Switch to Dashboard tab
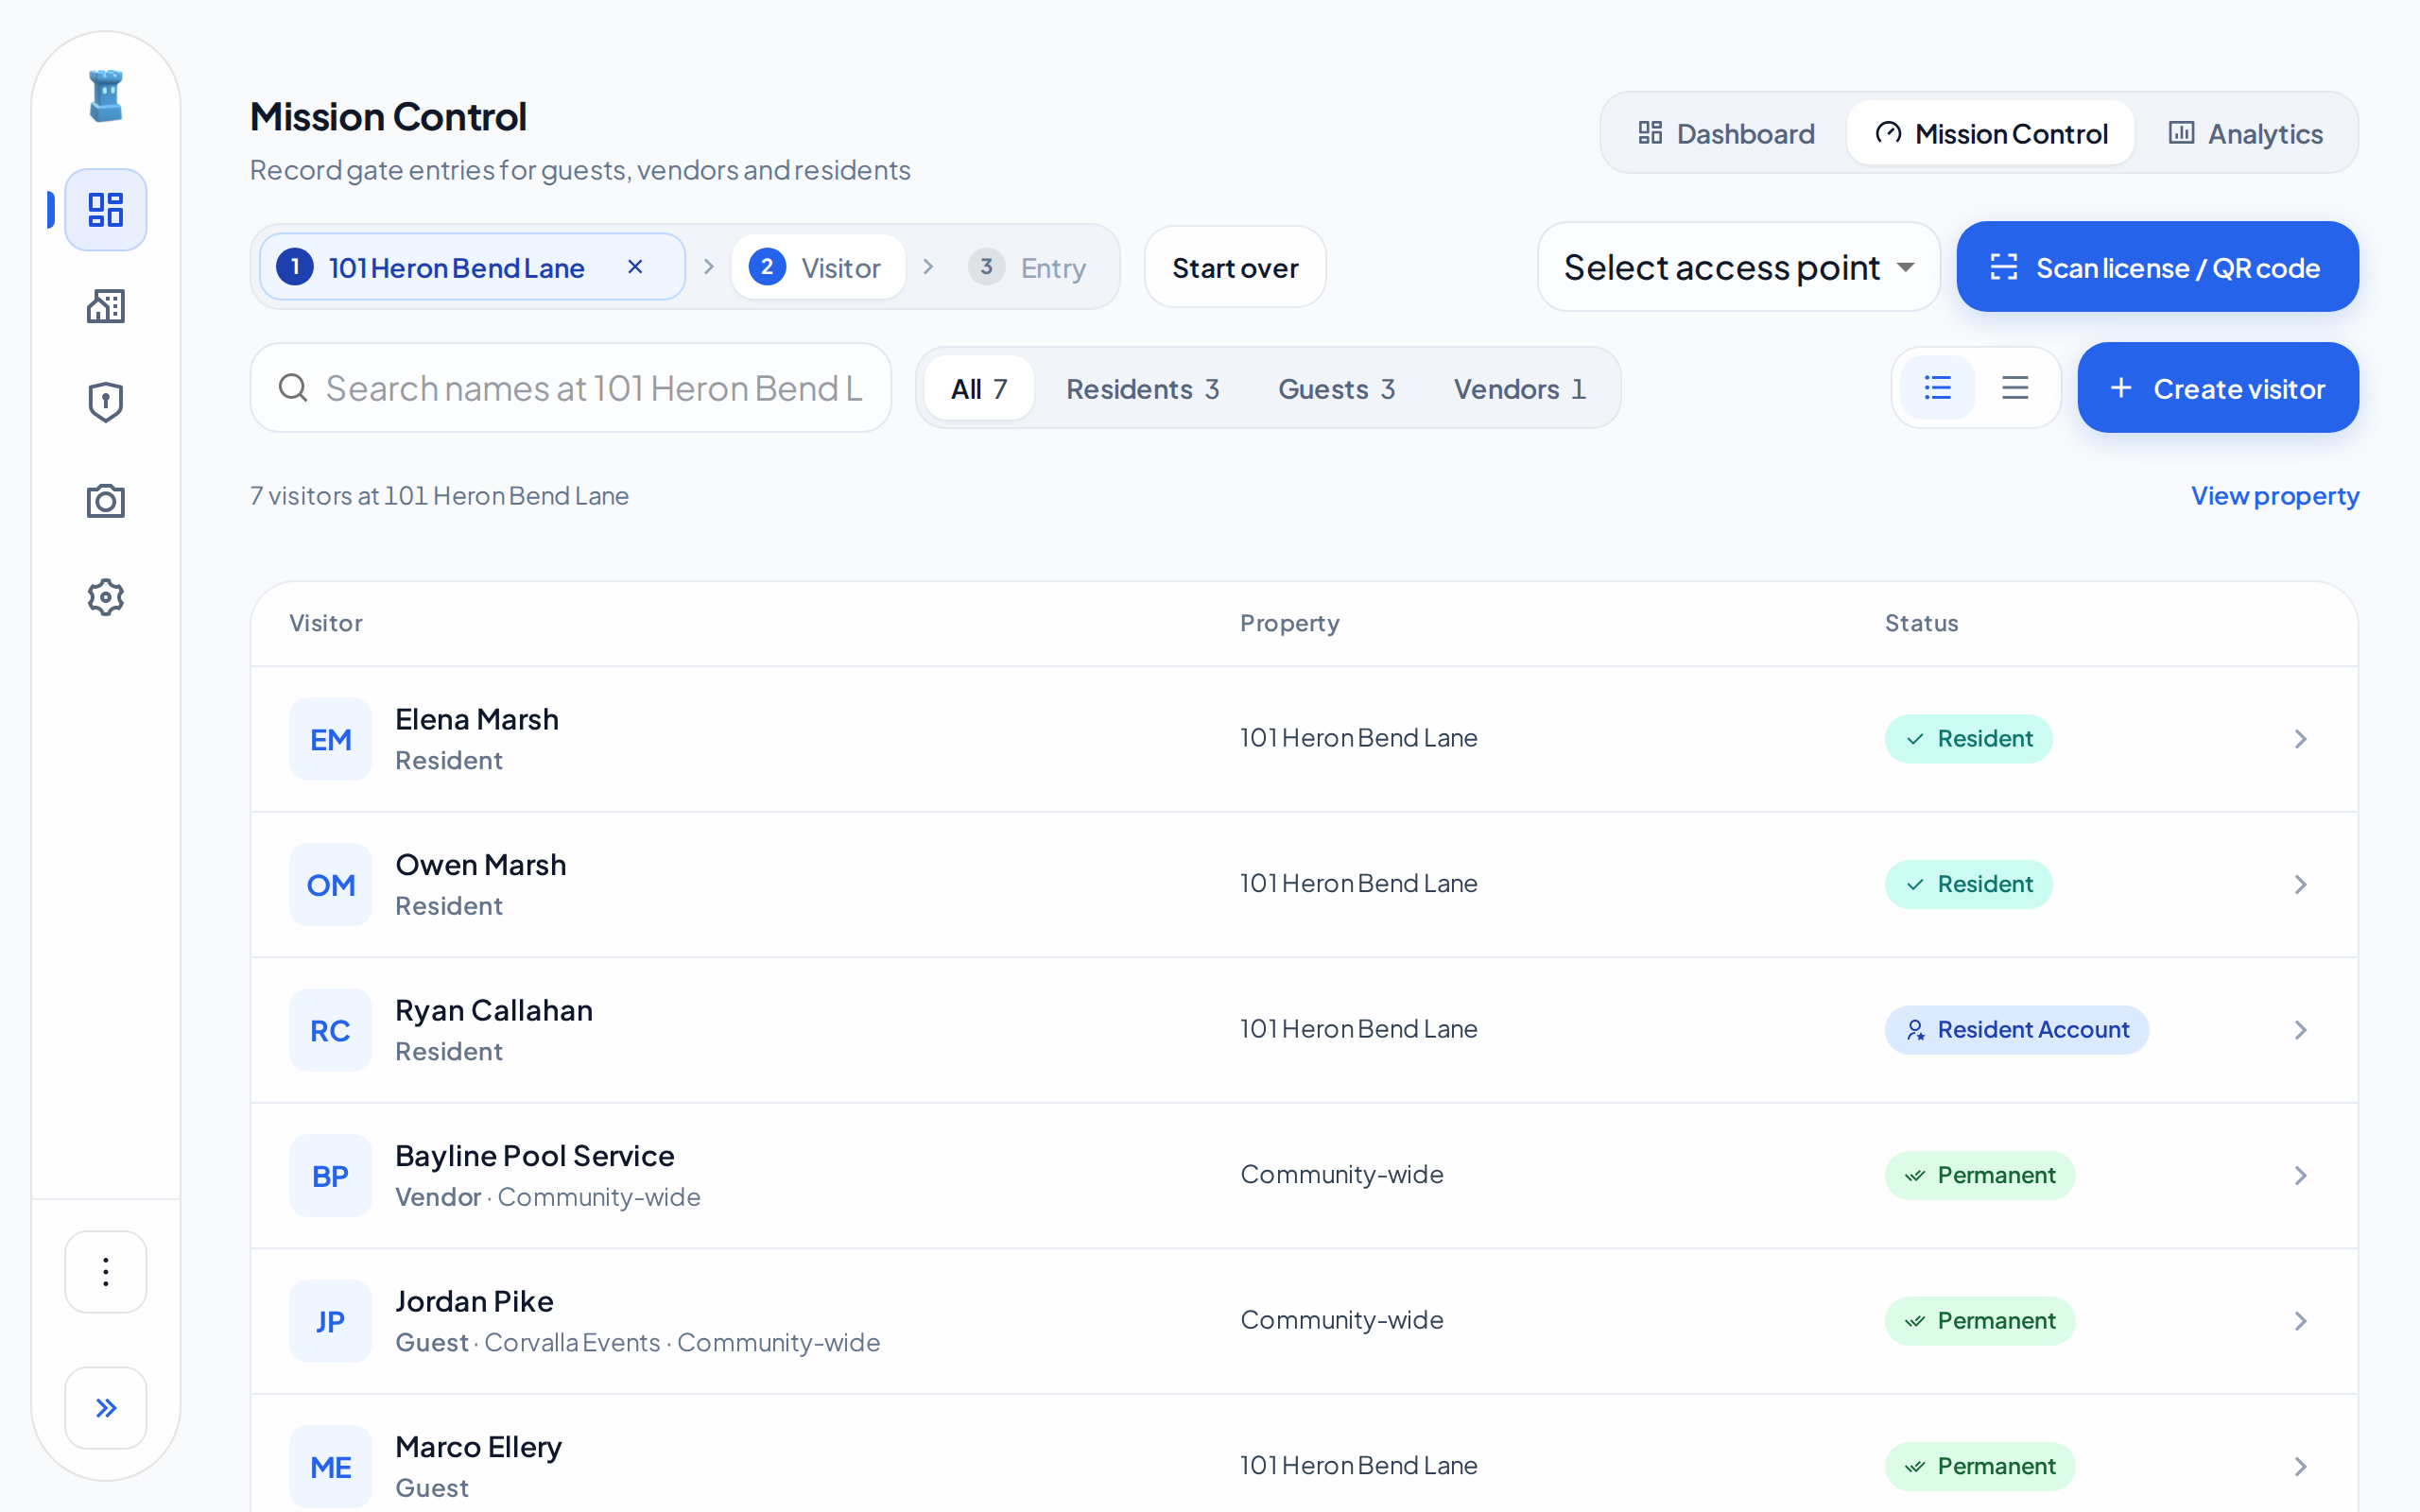The height and width of the screenshot is (1512, 2420). click(x=1726, y=133)
